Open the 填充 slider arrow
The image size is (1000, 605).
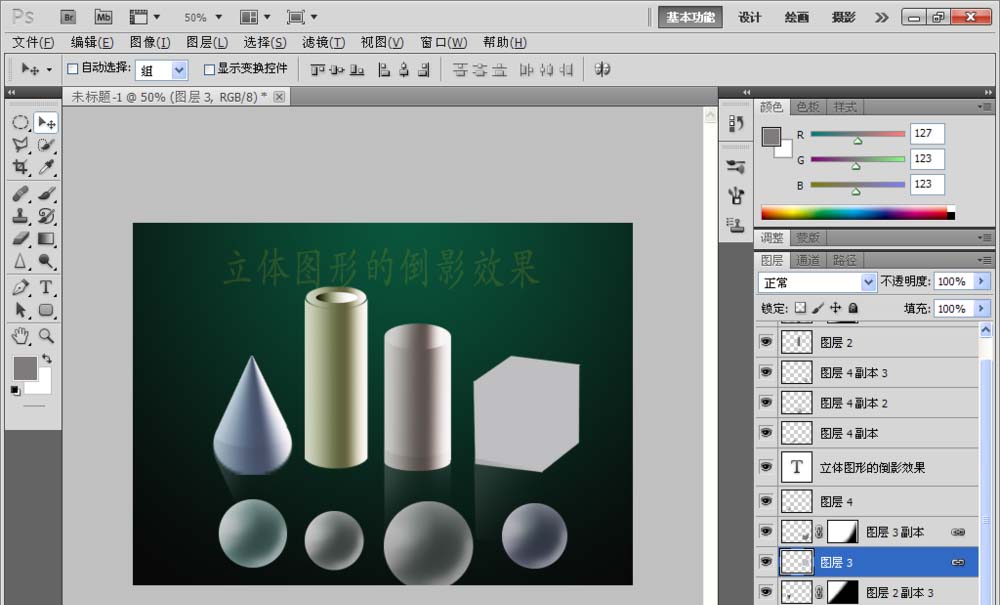(x=982, y=309)
